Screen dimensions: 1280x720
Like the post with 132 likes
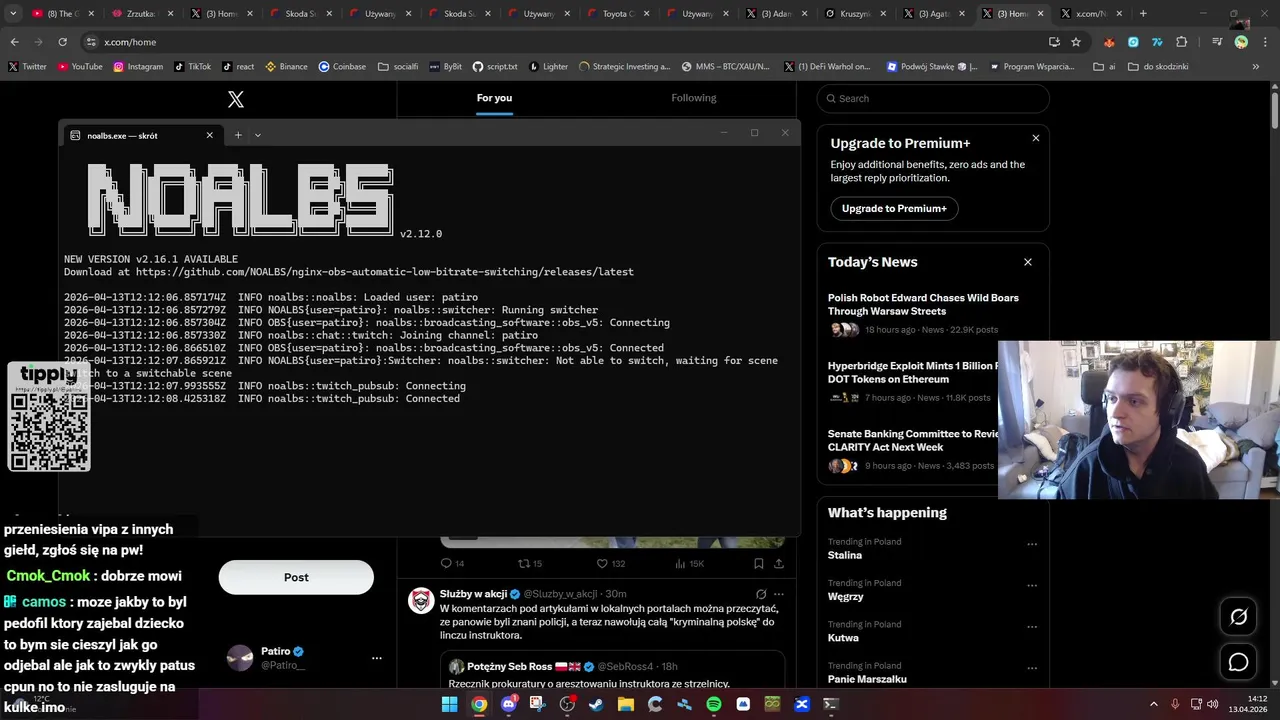click(602, 563)
